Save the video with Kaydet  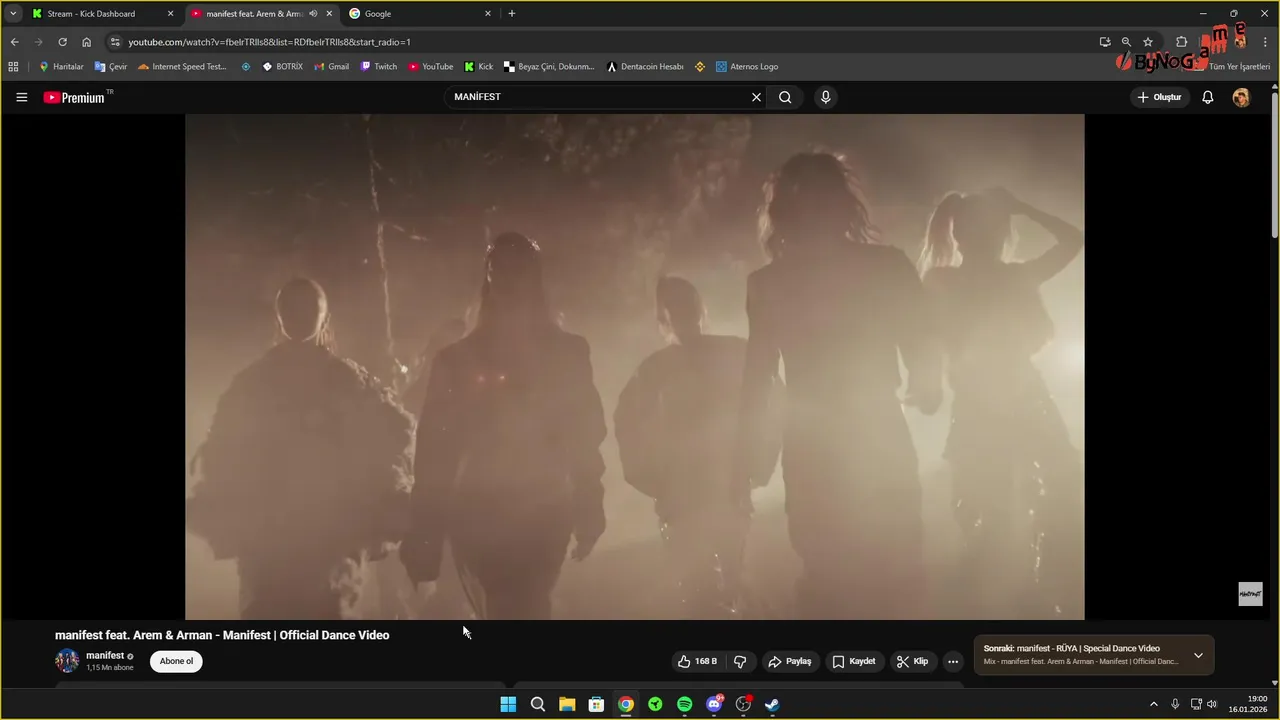(x=854, y=661)
